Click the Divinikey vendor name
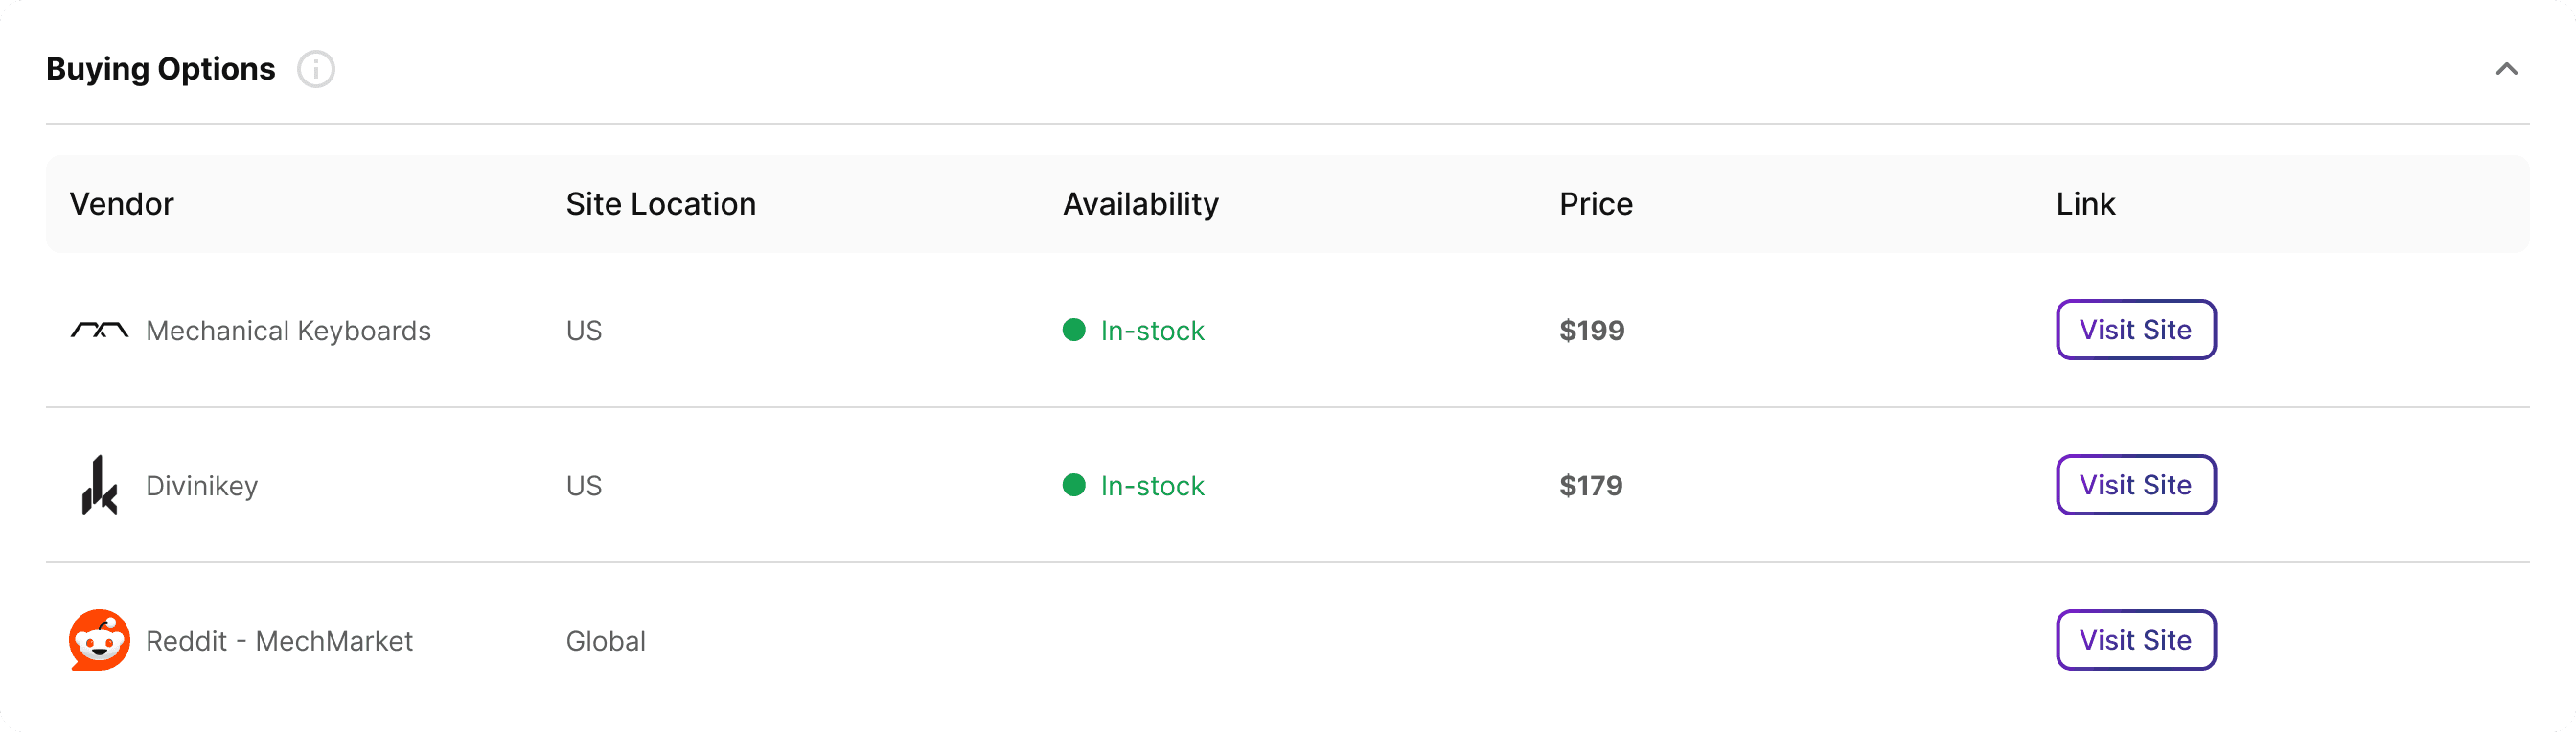The height and width of the screenshot is (732, 2576). (x=202, y=486)
